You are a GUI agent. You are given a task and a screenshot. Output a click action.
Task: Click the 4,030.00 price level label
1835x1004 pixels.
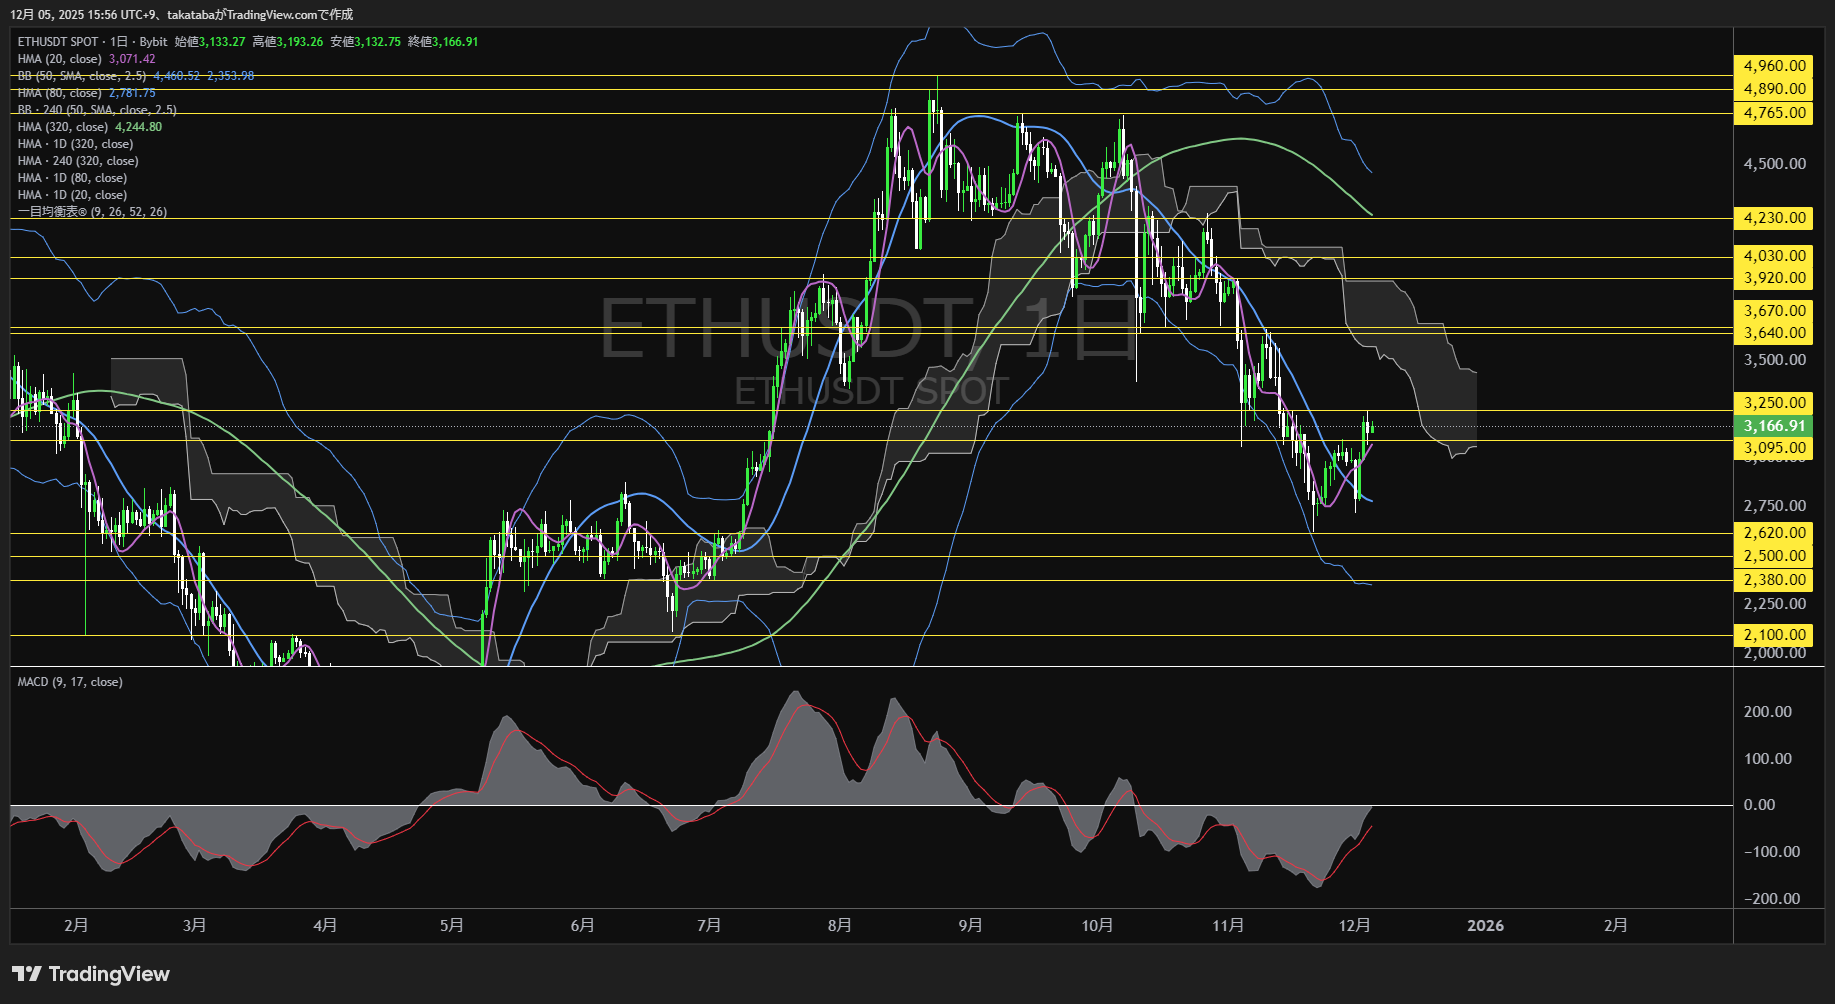pos(1774,256)
